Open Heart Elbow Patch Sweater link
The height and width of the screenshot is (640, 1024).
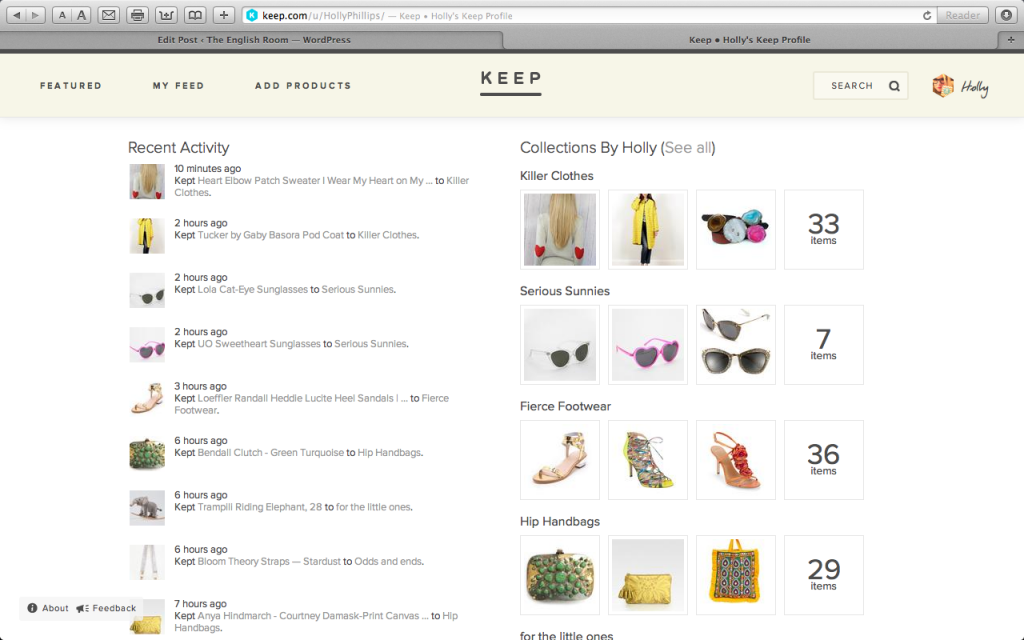(315, 180)
